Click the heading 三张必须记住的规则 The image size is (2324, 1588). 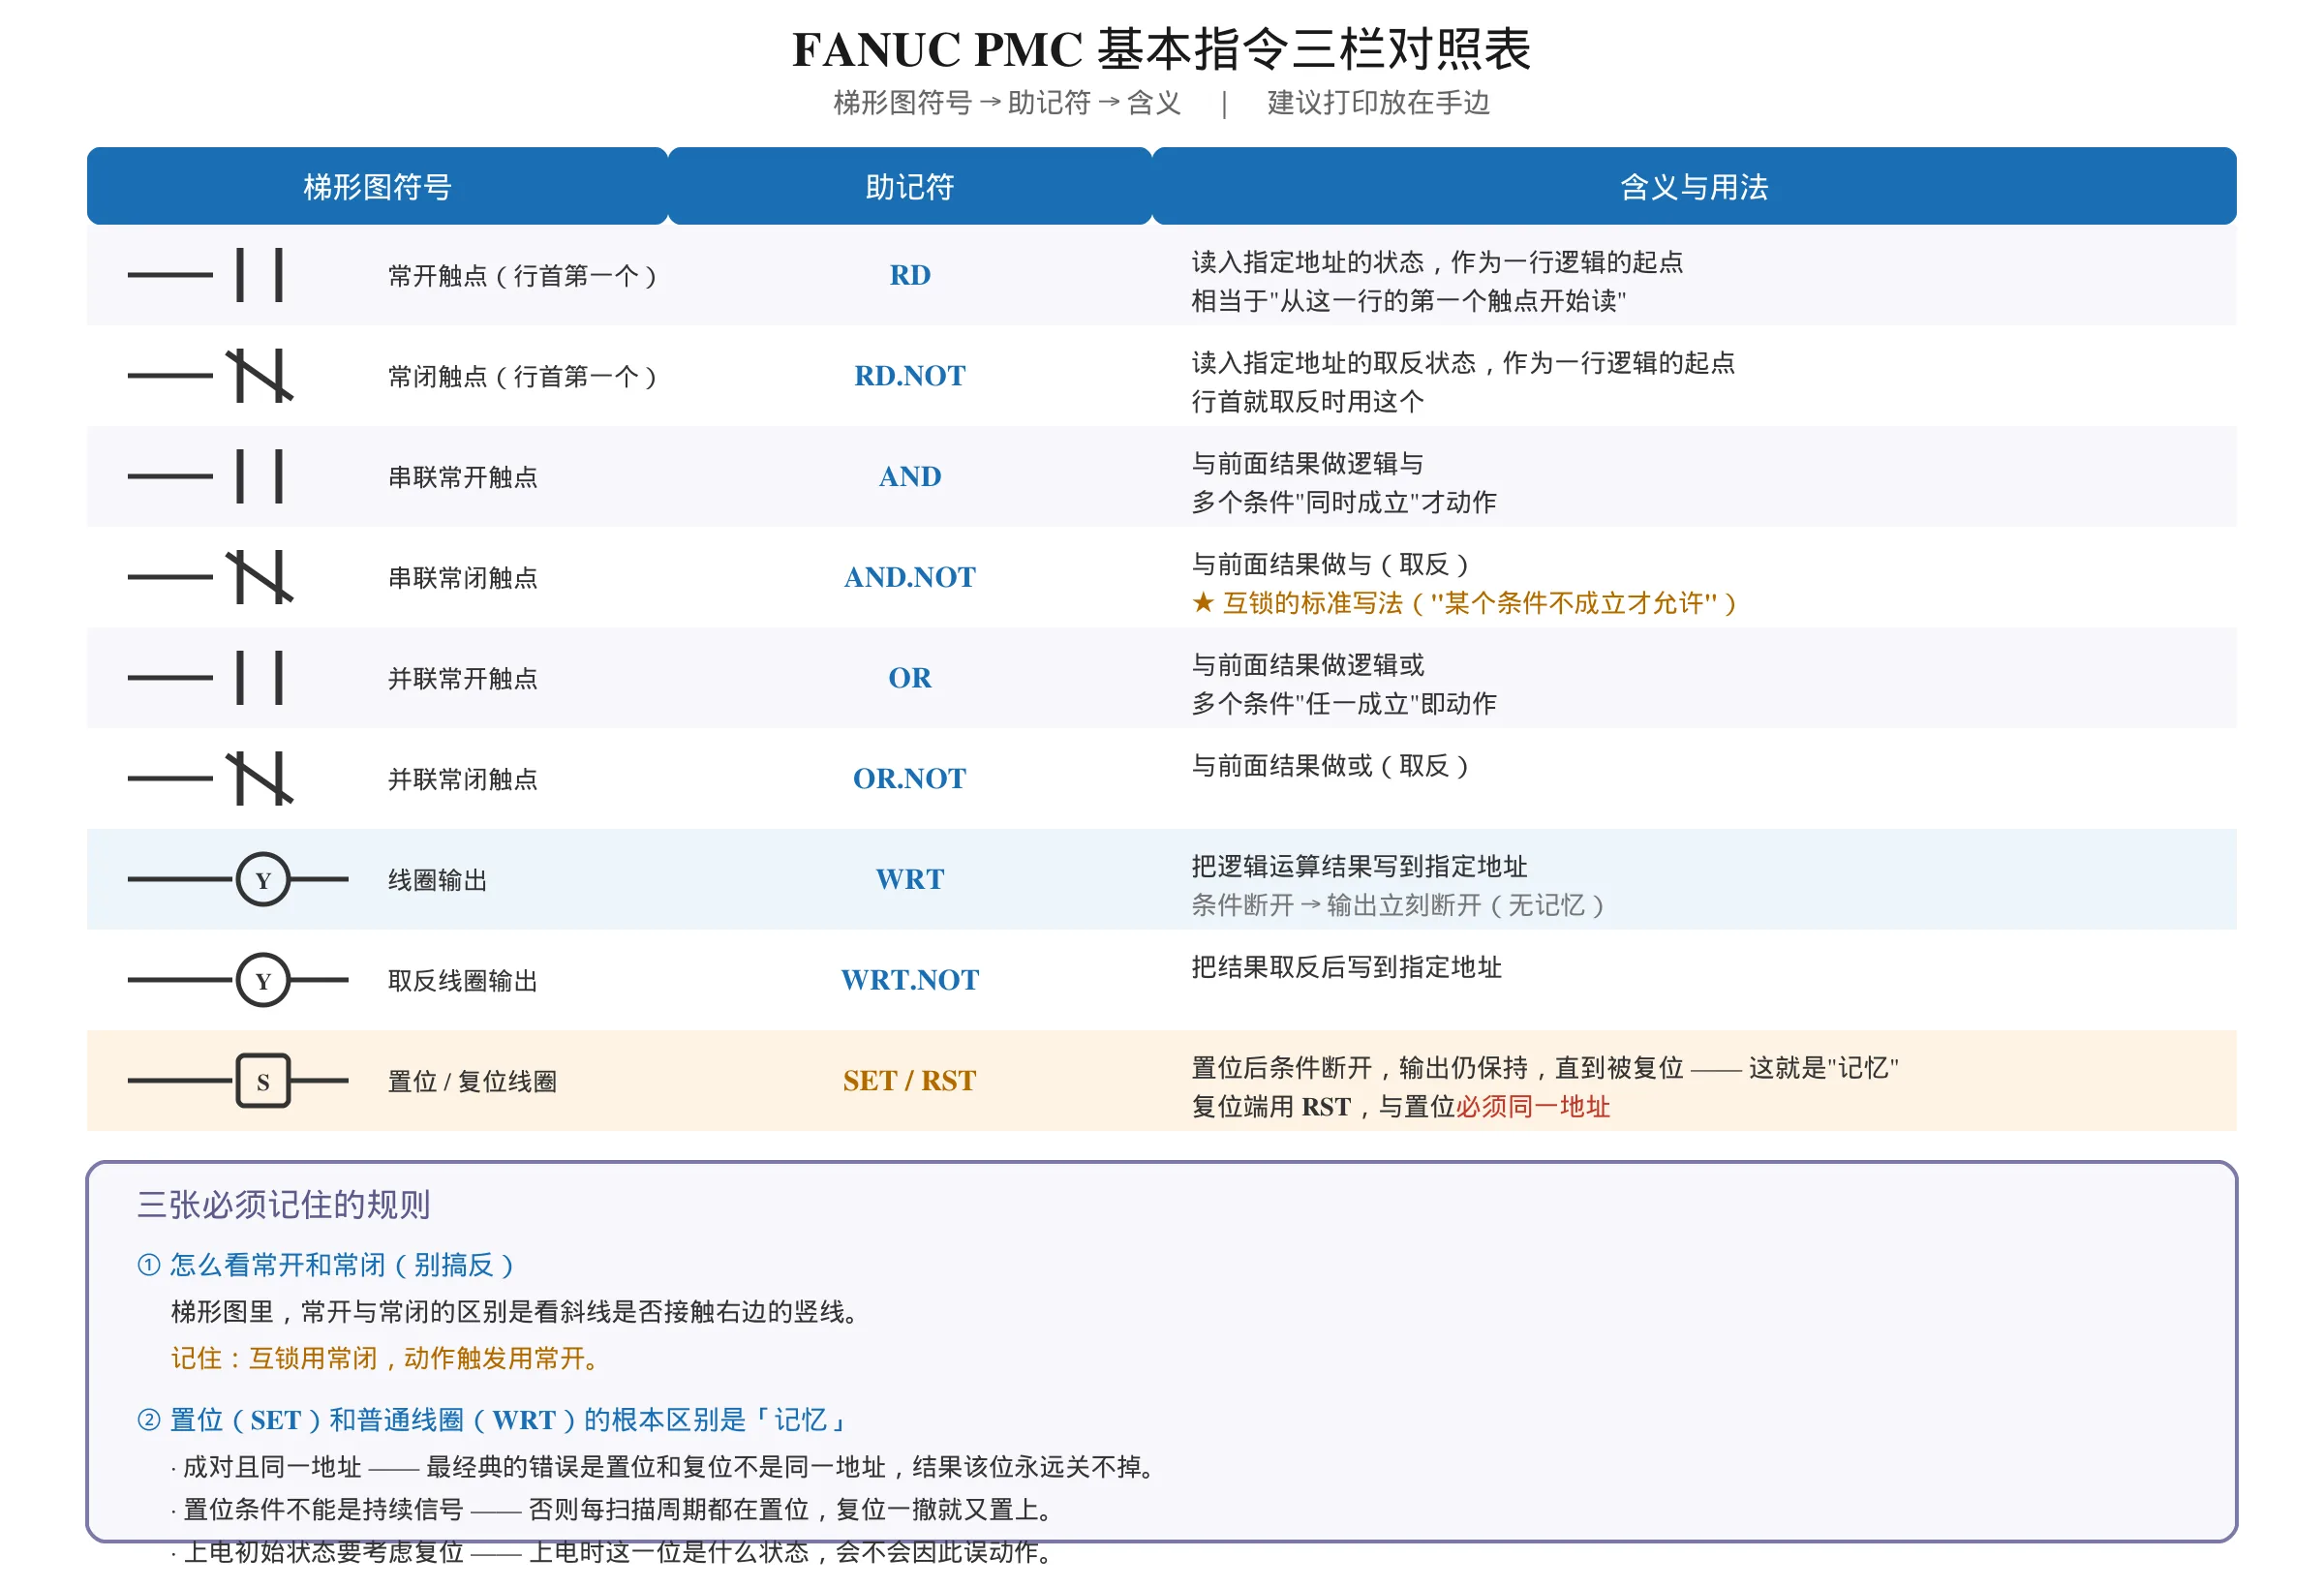pyautogui.click(x=283, y=1205)
